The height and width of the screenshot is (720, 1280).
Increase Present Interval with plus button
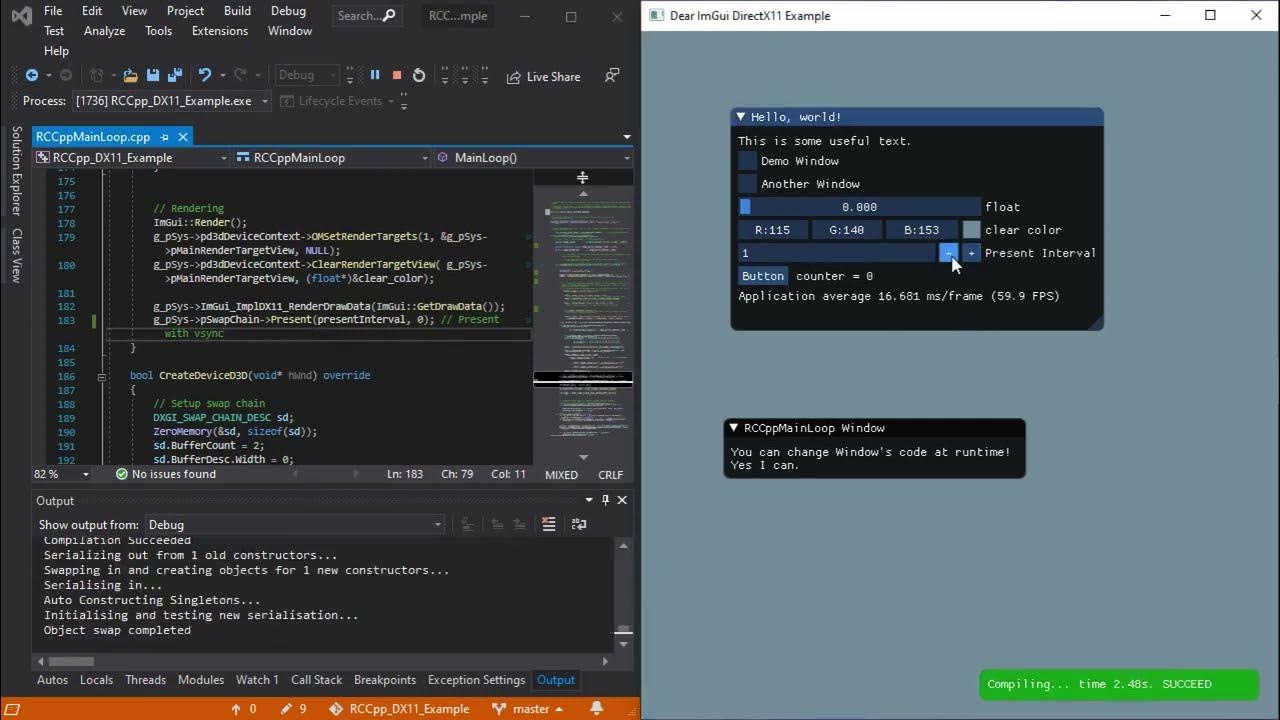971,253
